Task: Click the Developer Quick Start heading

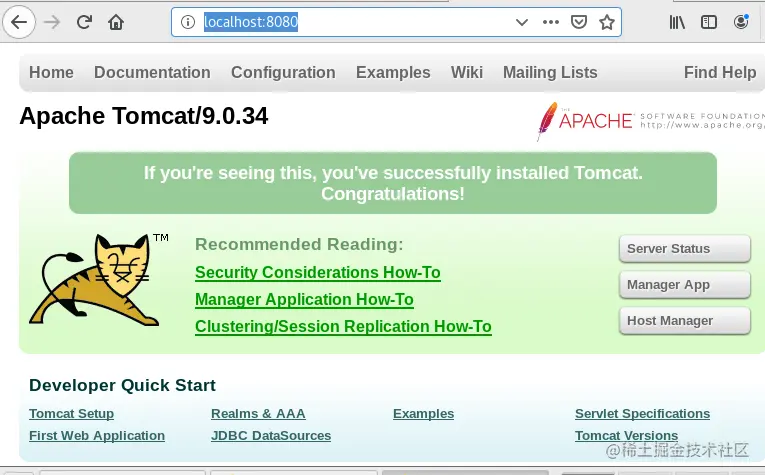Action: [x=122, y=385]
